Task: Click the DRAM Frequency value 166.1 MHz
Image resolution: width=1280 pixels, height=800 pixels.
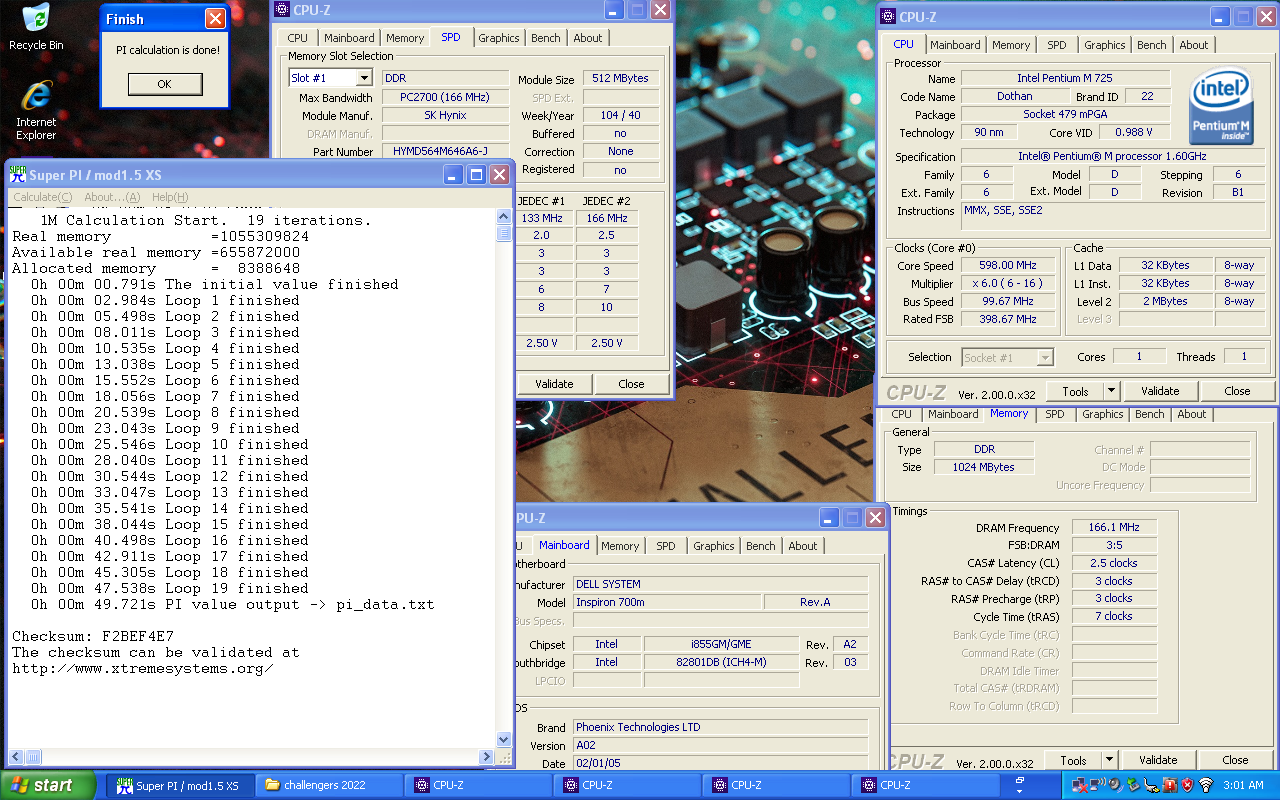Action: point(1114,527)
